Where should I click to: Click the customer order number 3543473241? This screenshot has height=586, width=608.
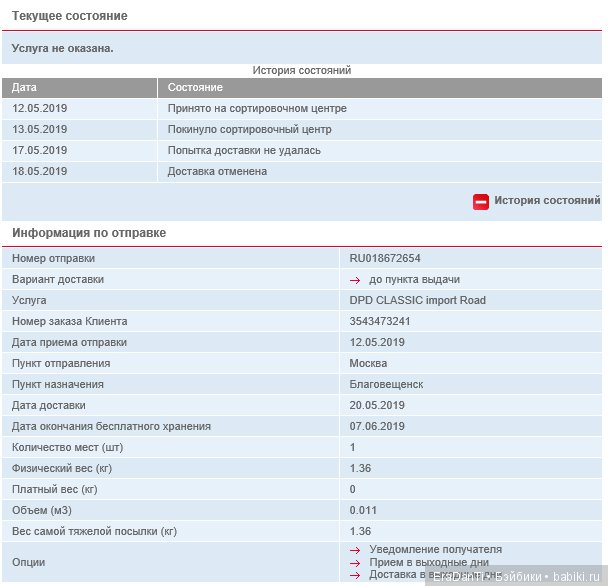coord(380,321)
